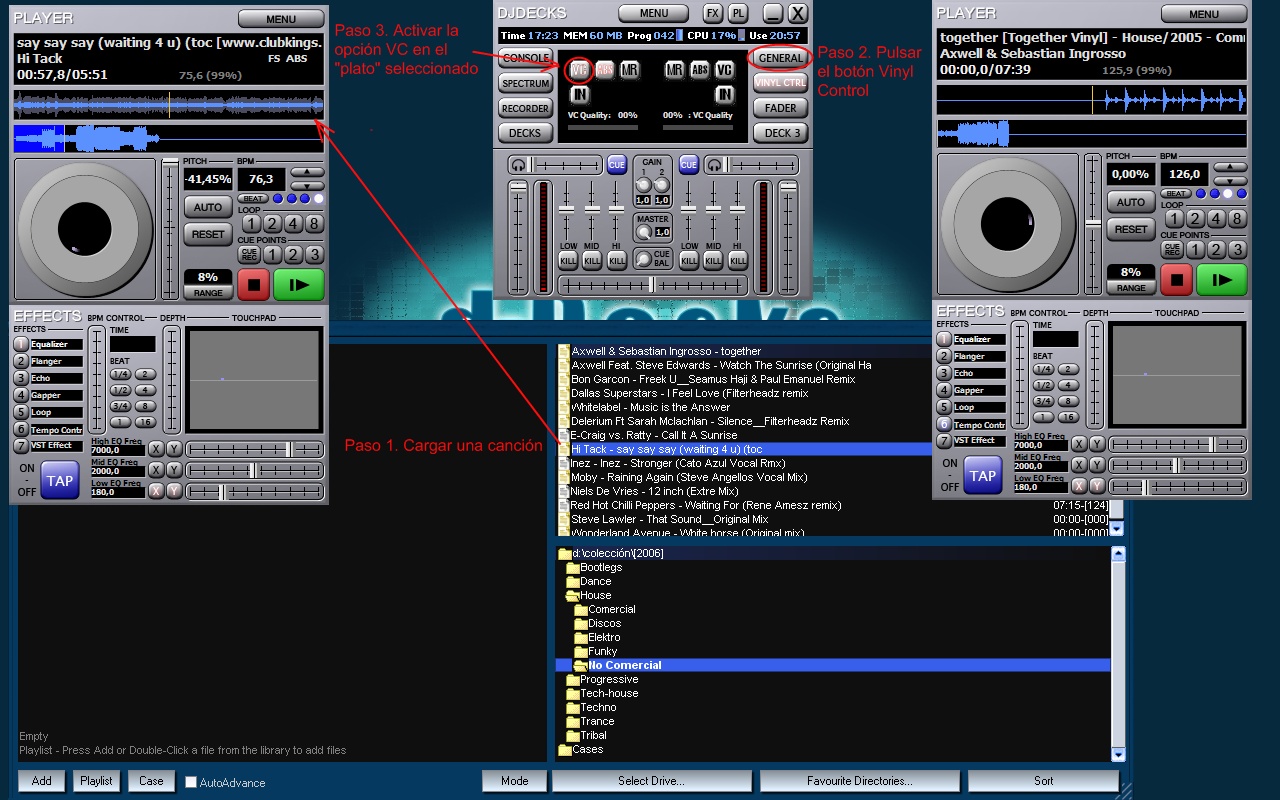1280x800 pixels.
Task: Enable effect 1 Equalizer on left player
Action: click(21, 344)
